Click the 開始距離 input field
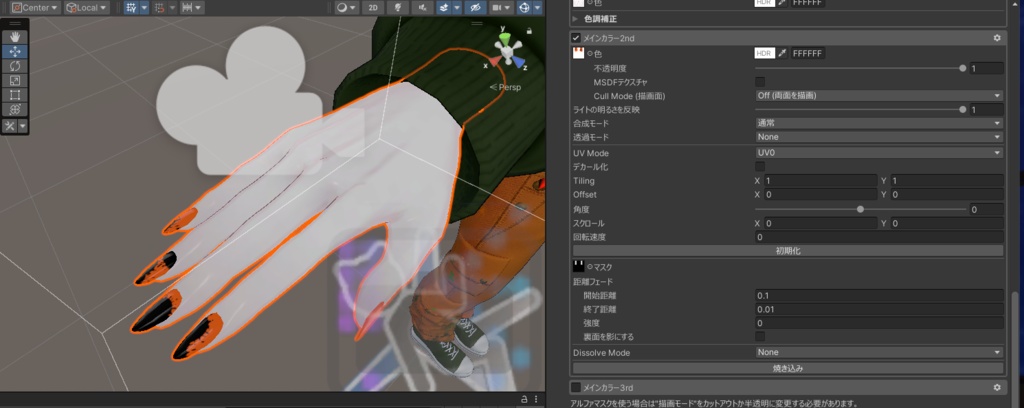 [x=879, y=295]
